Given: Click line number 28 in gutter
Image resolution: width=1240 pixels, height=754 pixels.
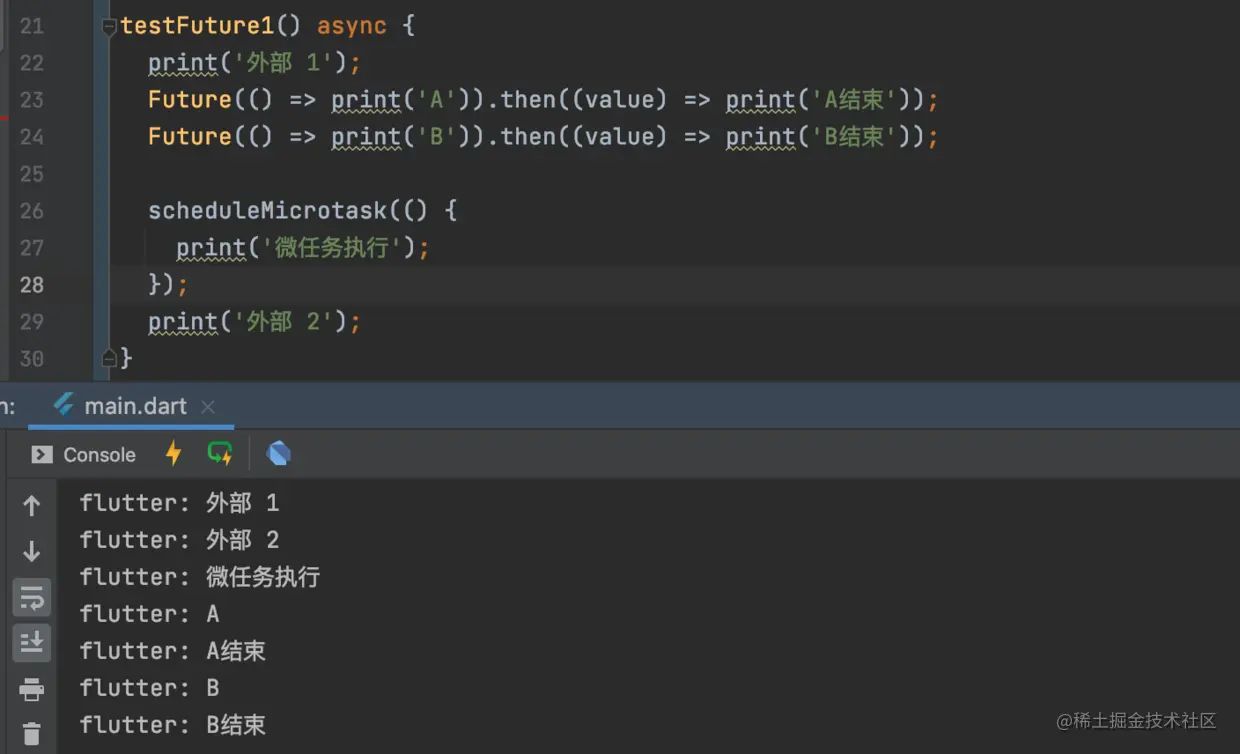Looking at the screenshot, I should [x=32, y=284].
